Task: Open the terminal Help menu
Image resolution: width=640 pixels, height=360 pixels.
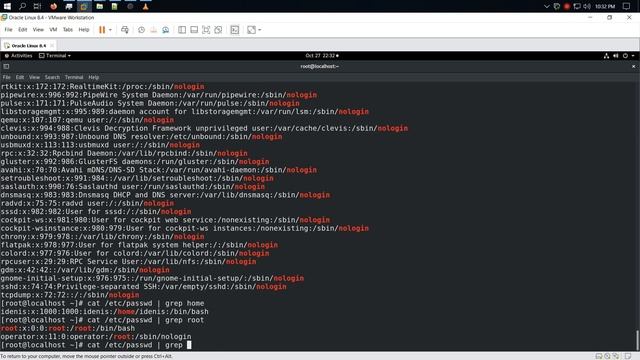Action: 93,77
